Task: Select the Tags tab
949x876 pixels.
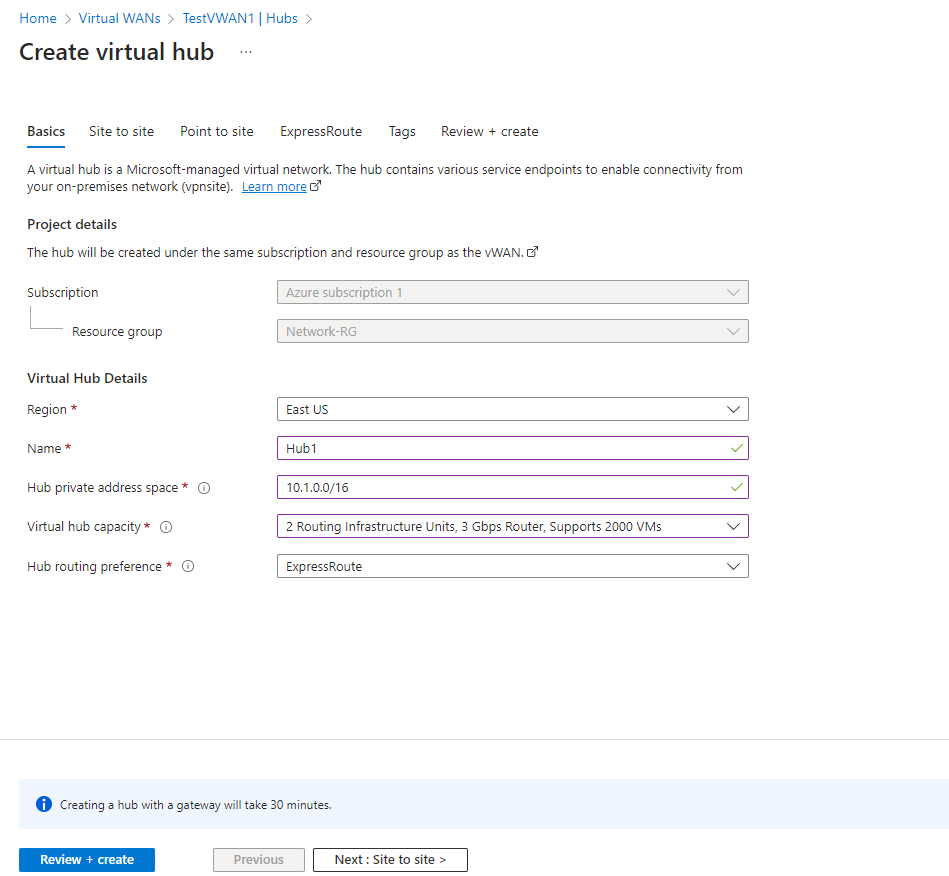Action: click(x=402, y=131)
